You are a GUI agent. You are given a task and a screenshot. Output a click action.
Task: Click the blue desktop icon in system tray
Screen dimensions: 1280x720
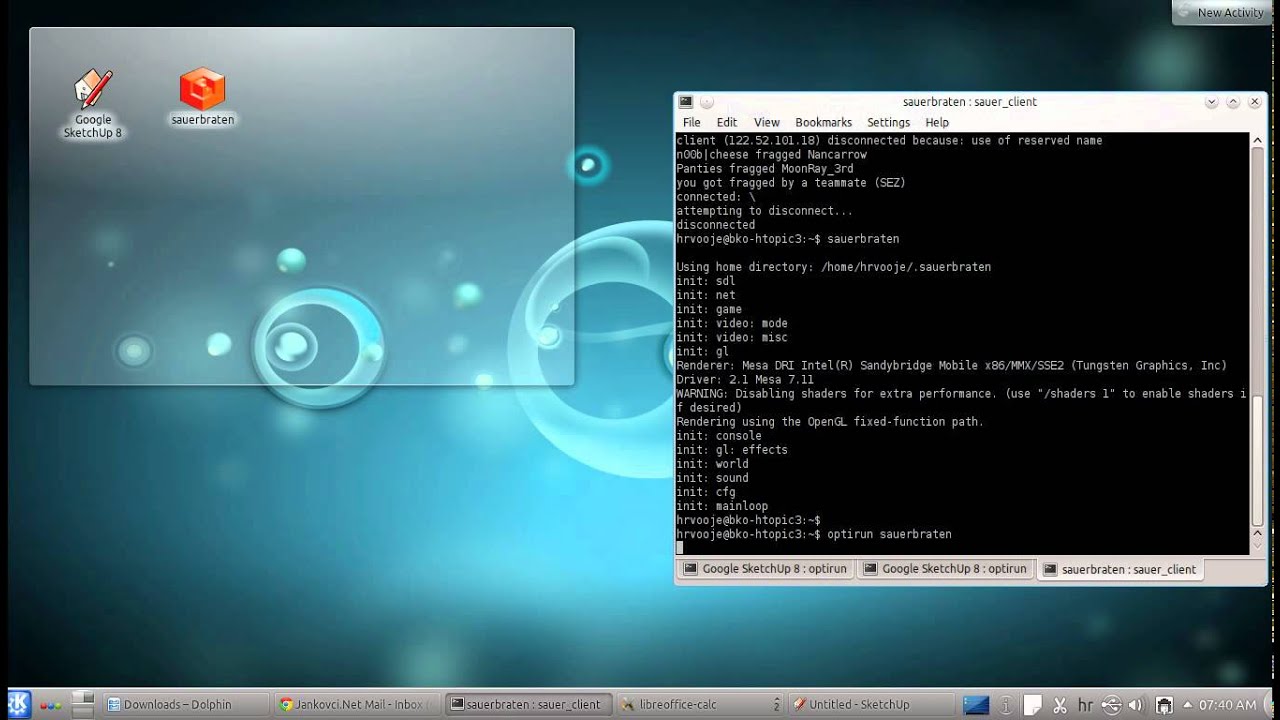click(x=976, y=704)
